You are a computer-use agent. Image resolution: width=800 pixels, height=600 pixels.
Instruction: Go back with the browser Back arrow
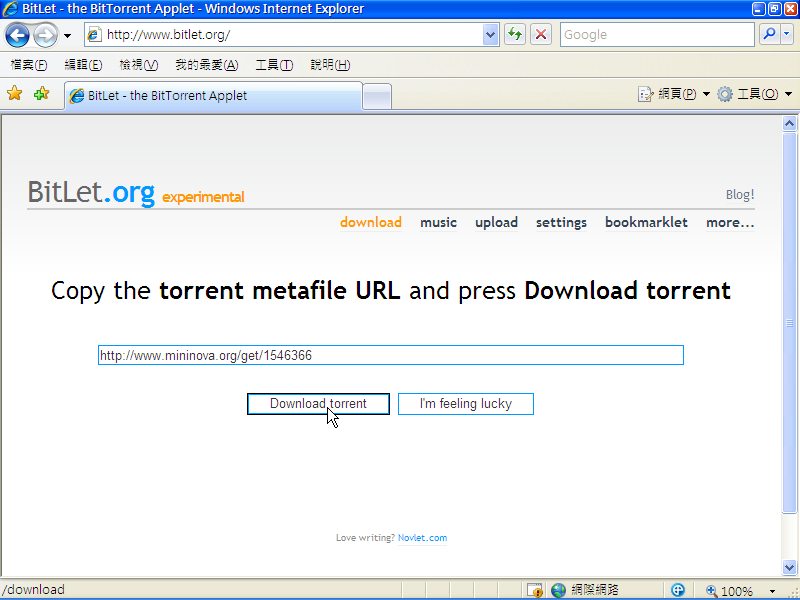tap(17, 35)
